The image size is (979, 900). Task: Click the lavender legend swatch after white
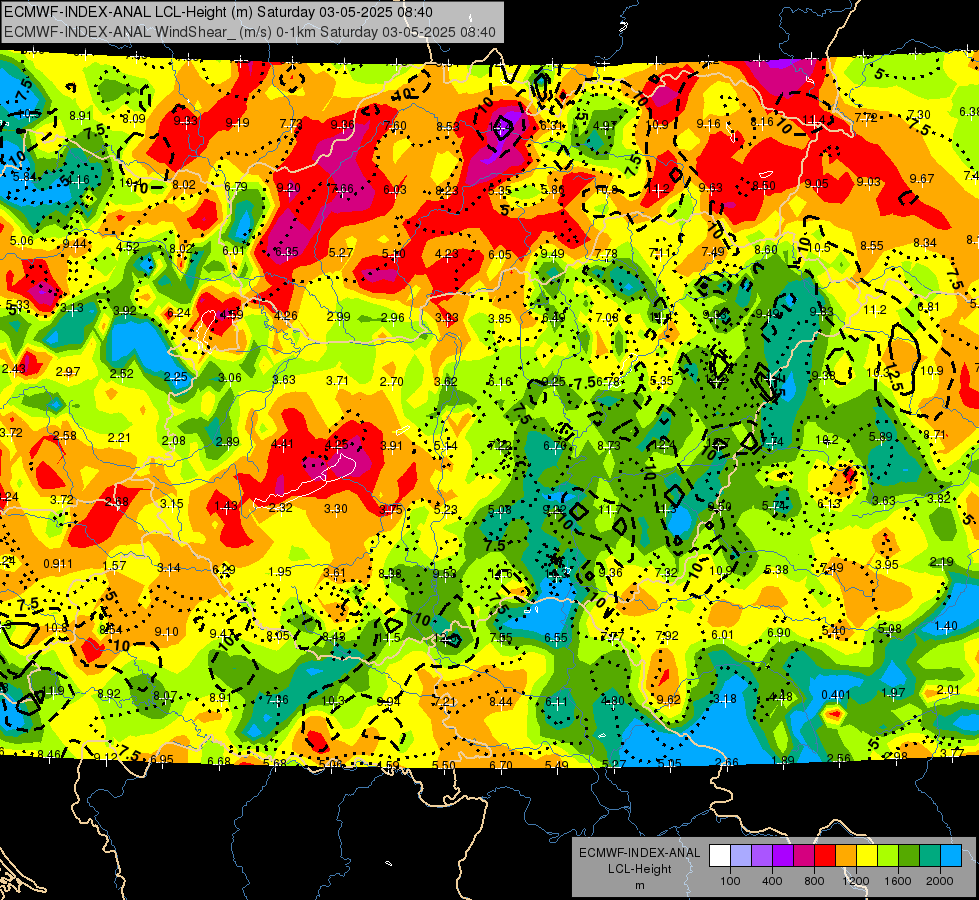(741, 856)
